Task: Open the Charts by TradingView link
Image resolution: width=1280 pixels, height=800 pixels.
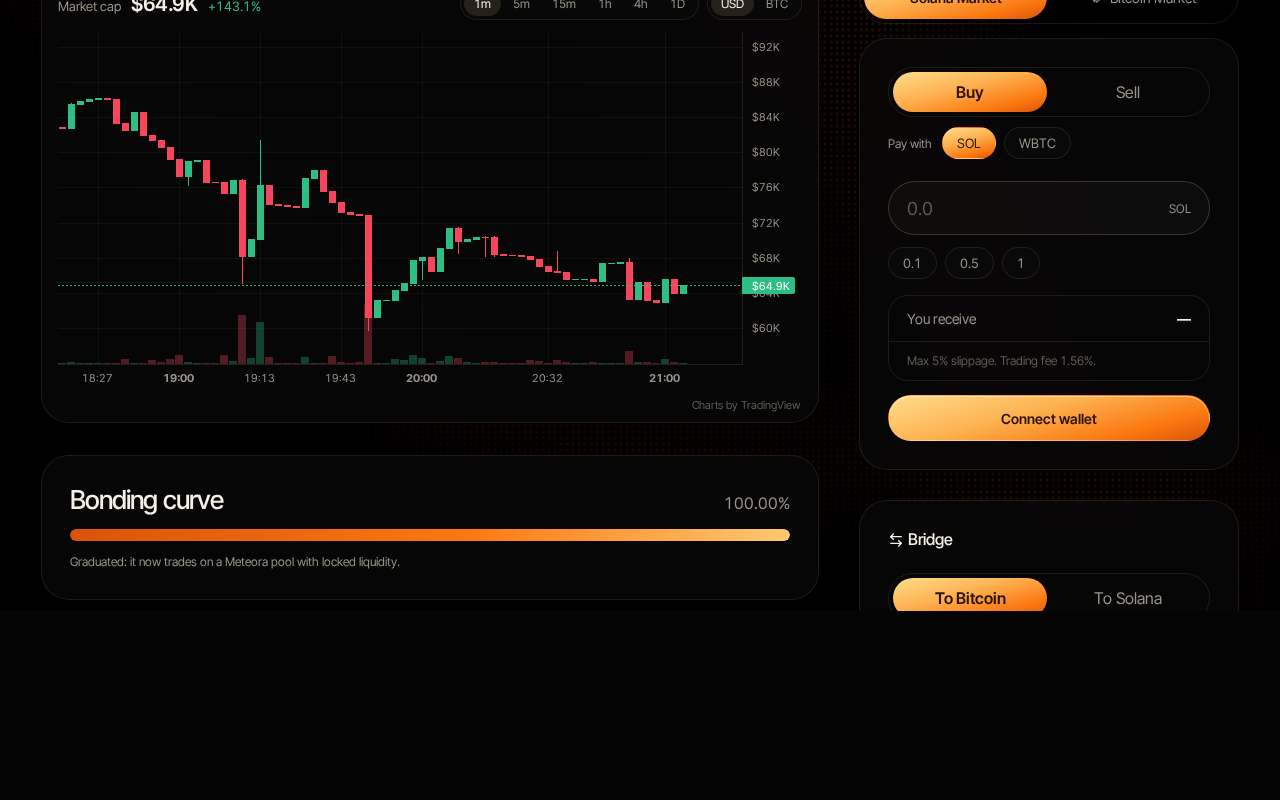Action: (x=746, y=405)
